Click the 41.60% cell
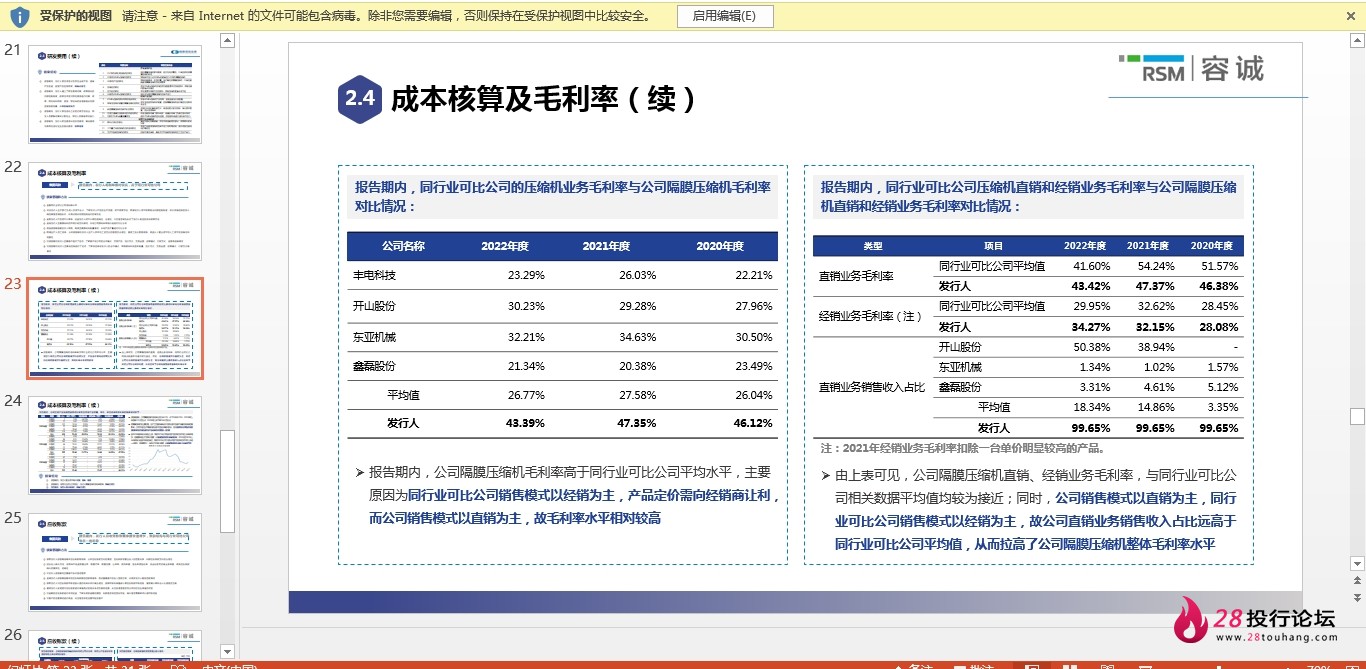This screenshot has height=669, width=1366. tap(1092, 266)
